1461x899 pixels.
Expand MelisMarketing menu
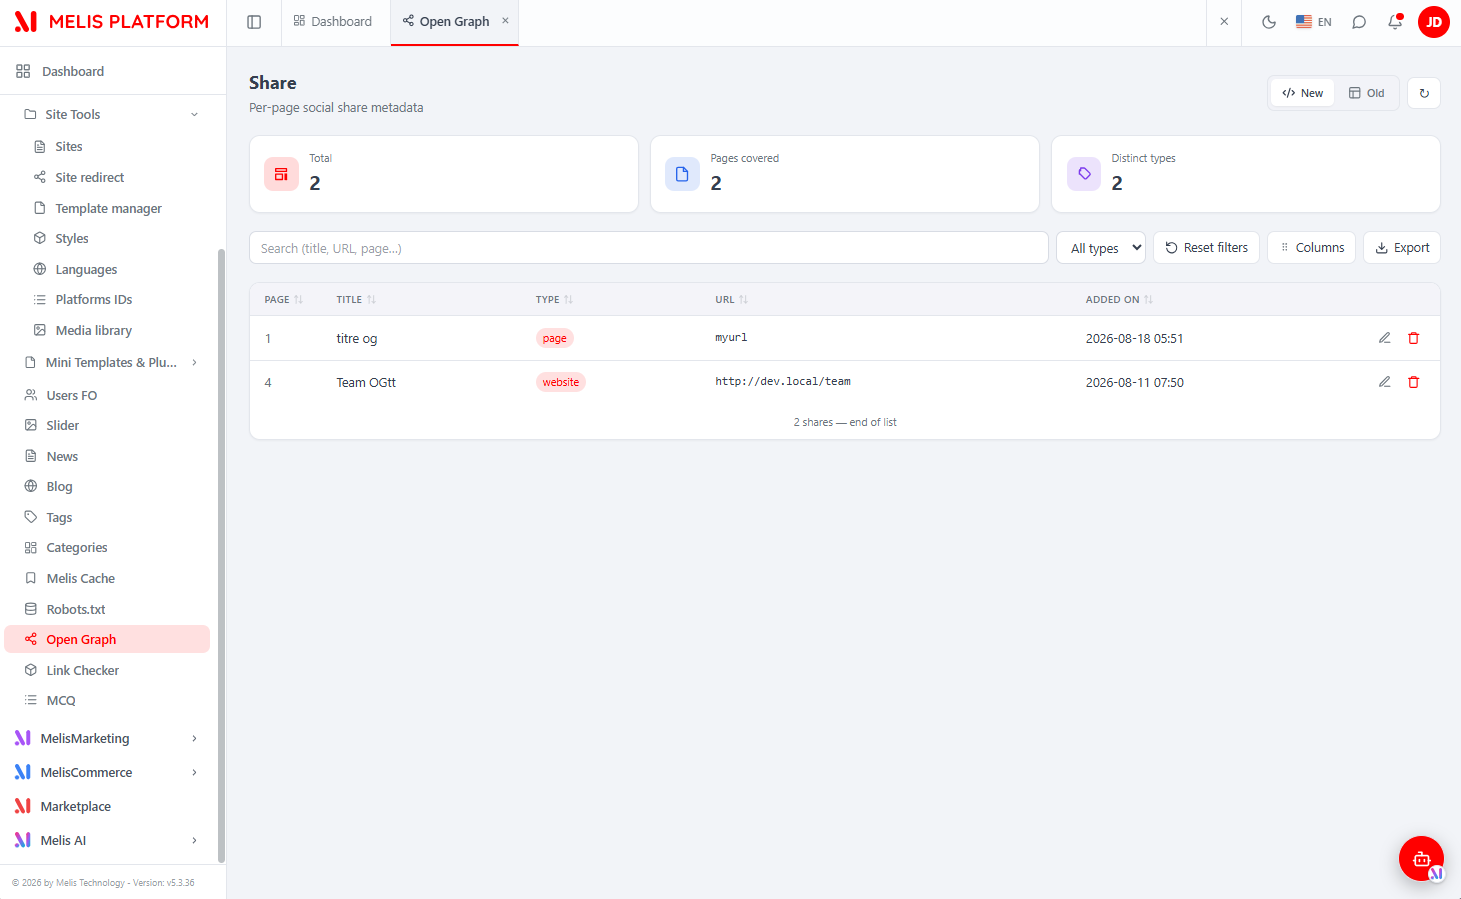tap(106, 738)
